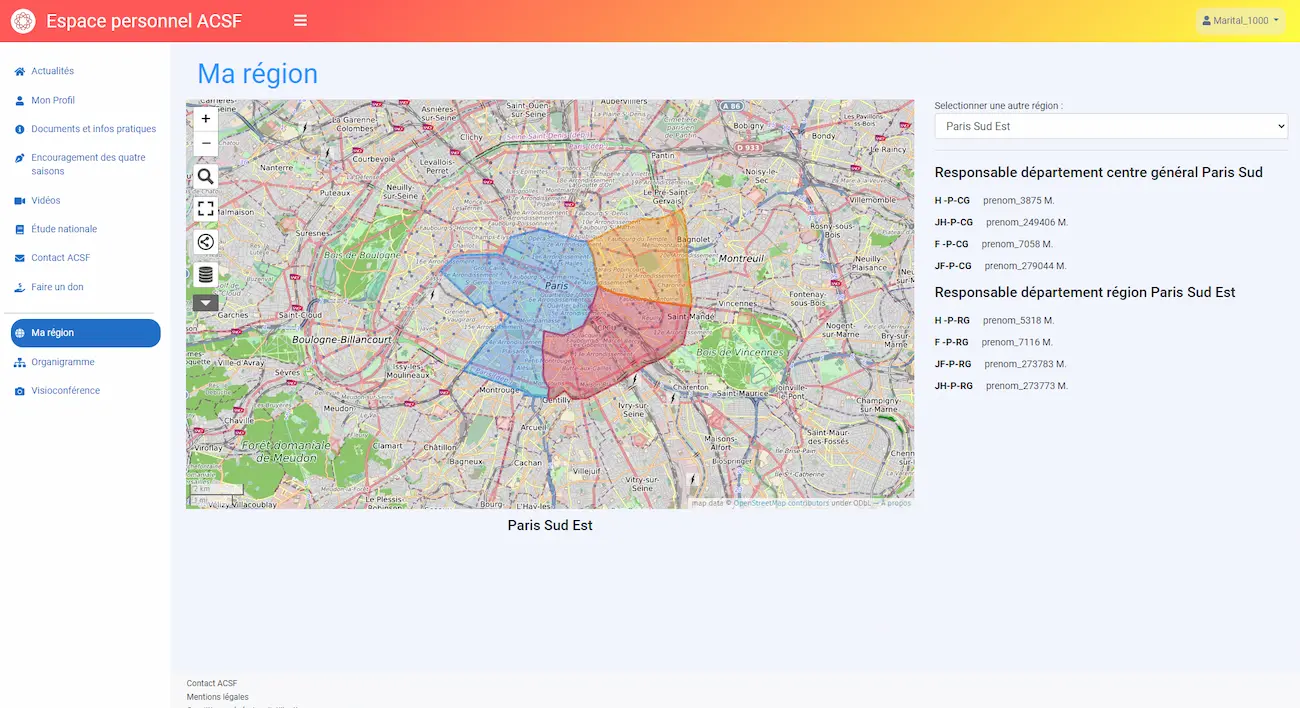Viewport: 1300px width, 708px height.
Task: Open Mon Profil page
Action: 53,100
